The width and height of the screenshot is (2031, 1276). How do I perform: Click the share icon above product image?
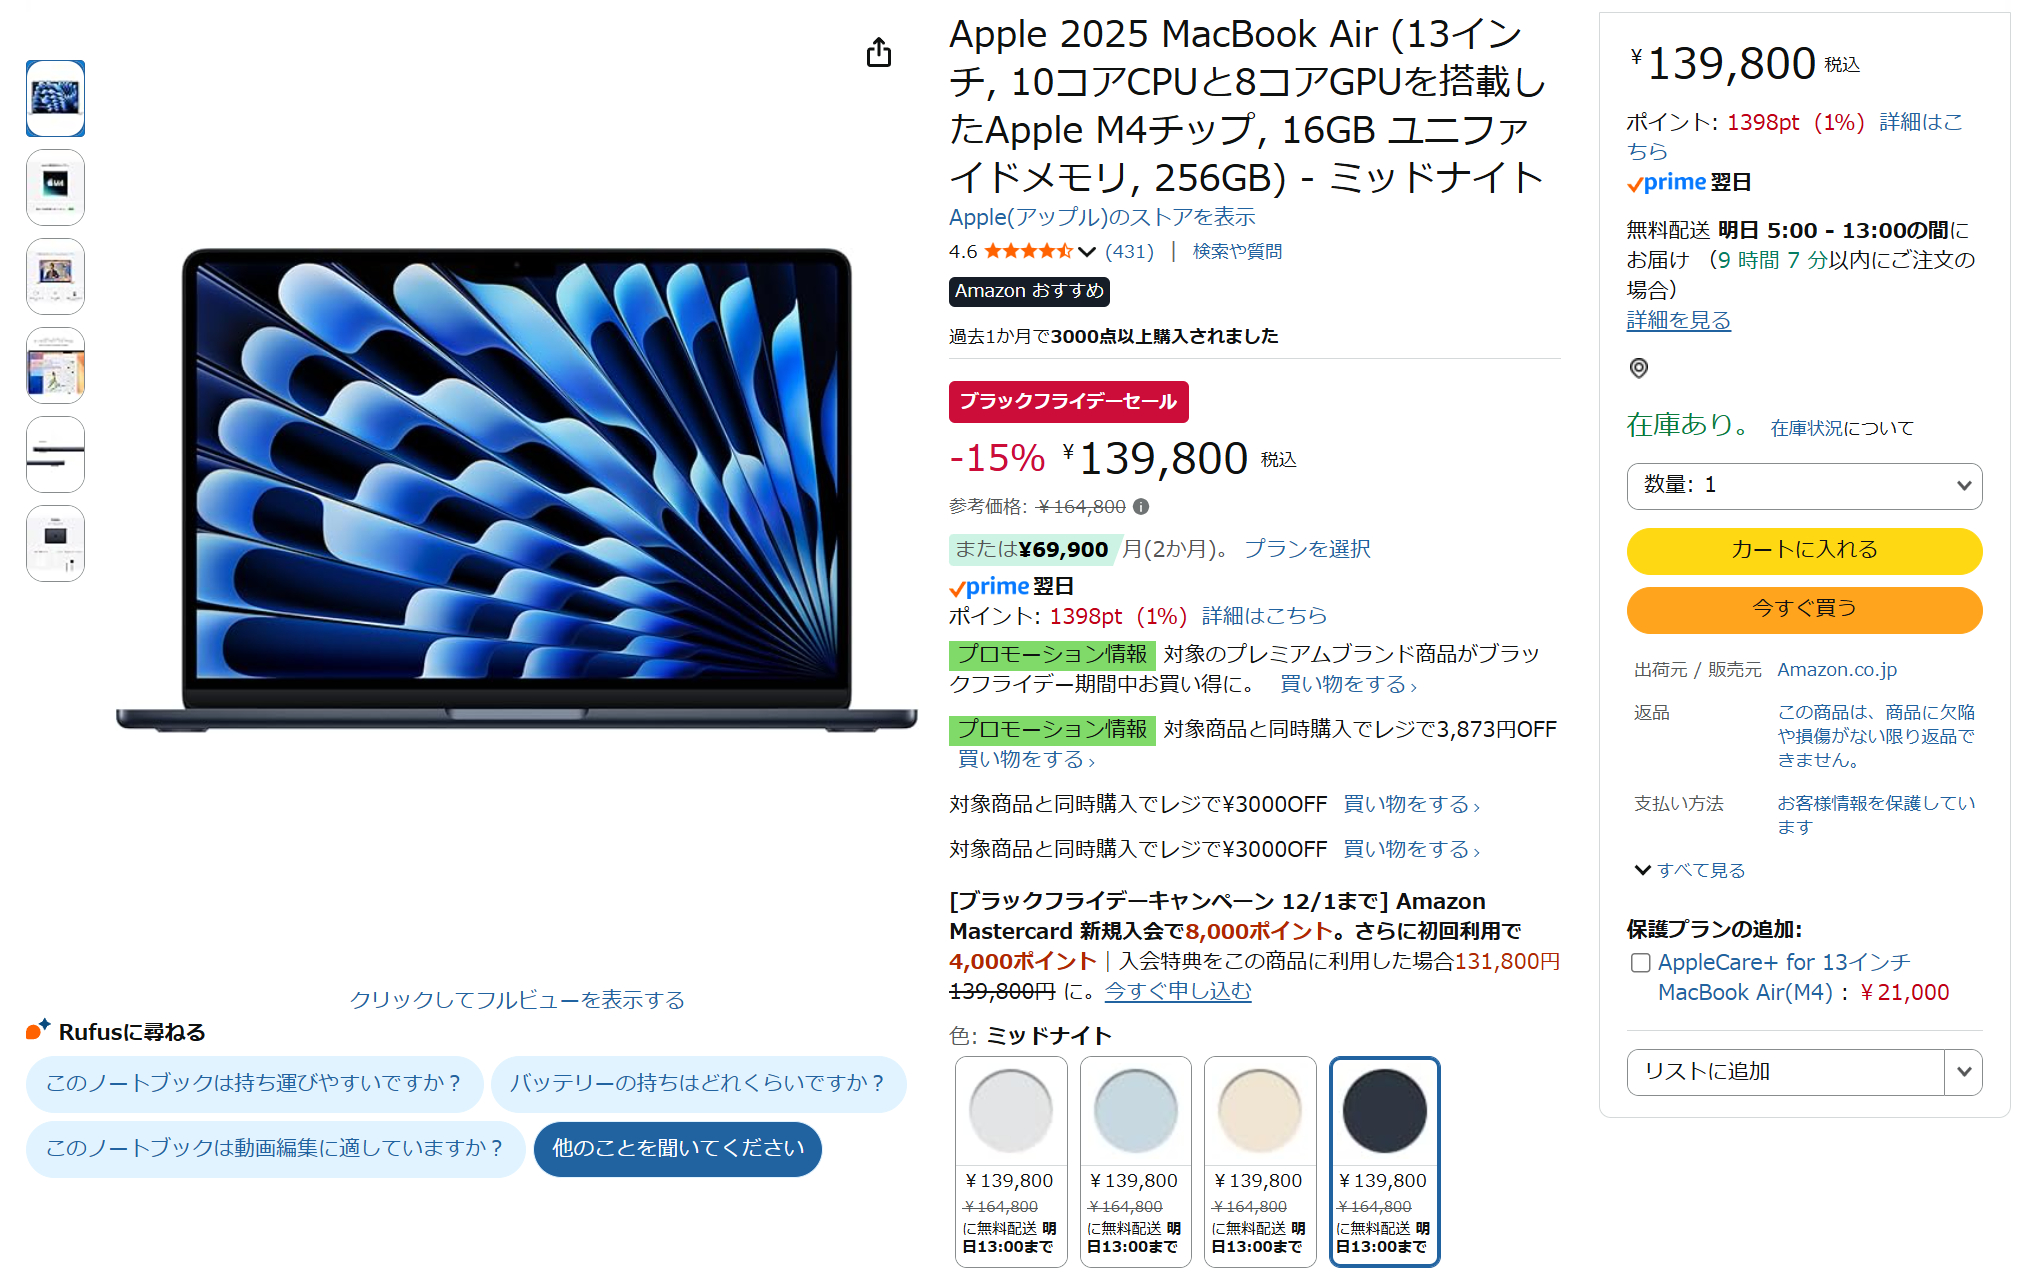pos(878,52)
